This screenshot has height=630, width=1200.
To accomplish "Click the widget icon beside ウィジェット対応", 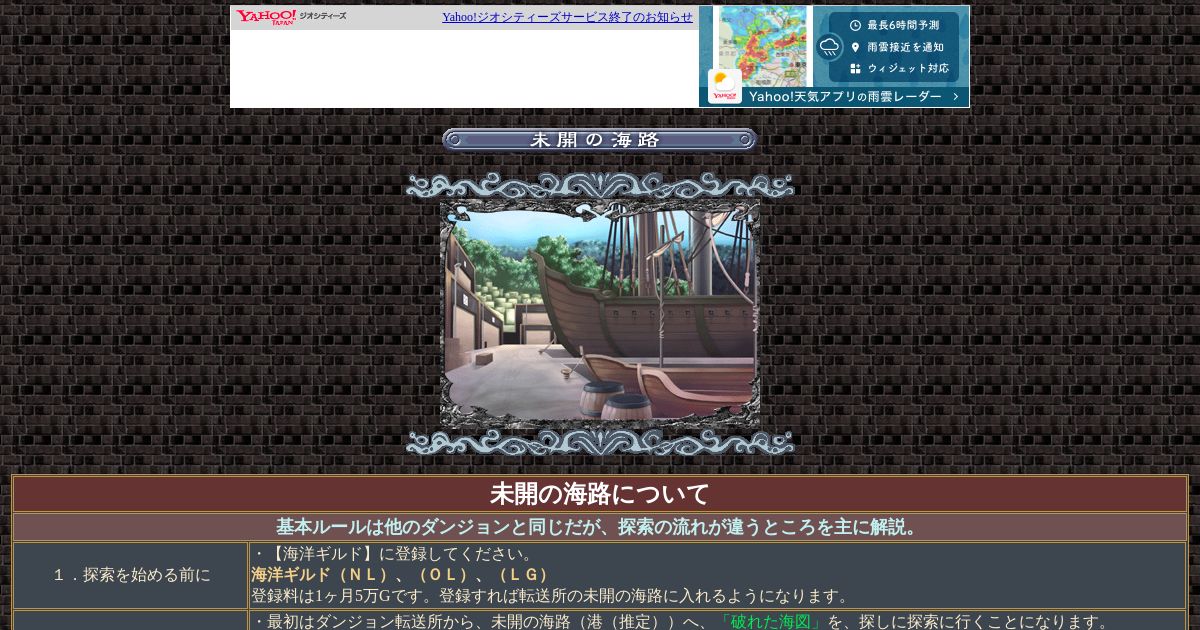I will click(855, 69).
